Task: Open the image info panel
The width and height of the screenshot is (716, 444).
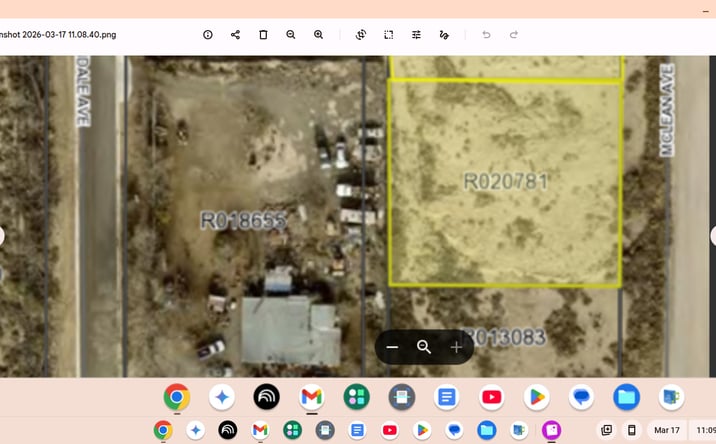Action: pos(208,35)
